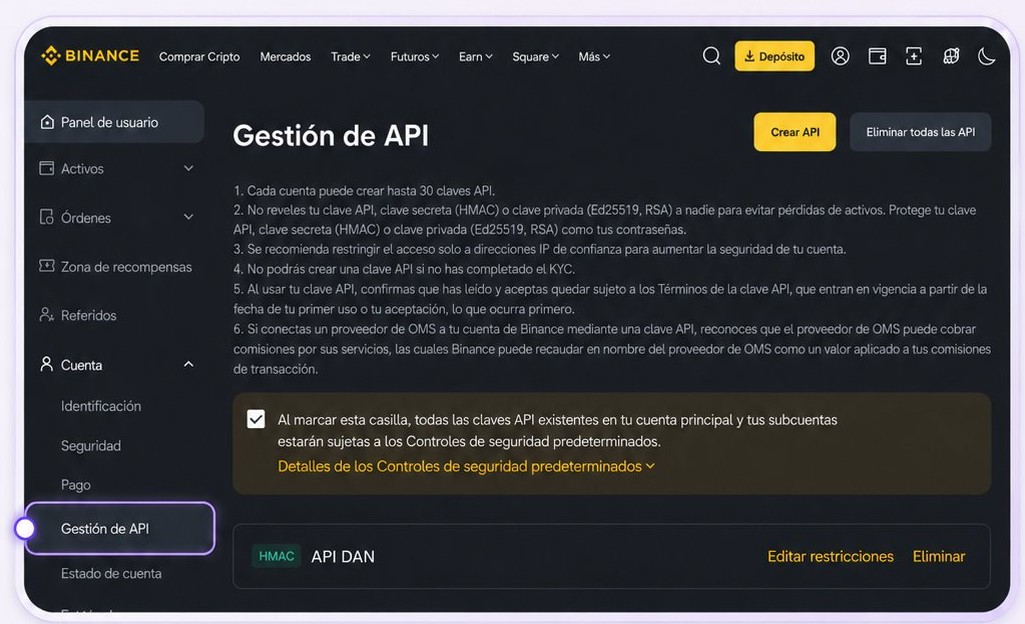Click the Zona de recompensas ticket icon

[46, 265]
